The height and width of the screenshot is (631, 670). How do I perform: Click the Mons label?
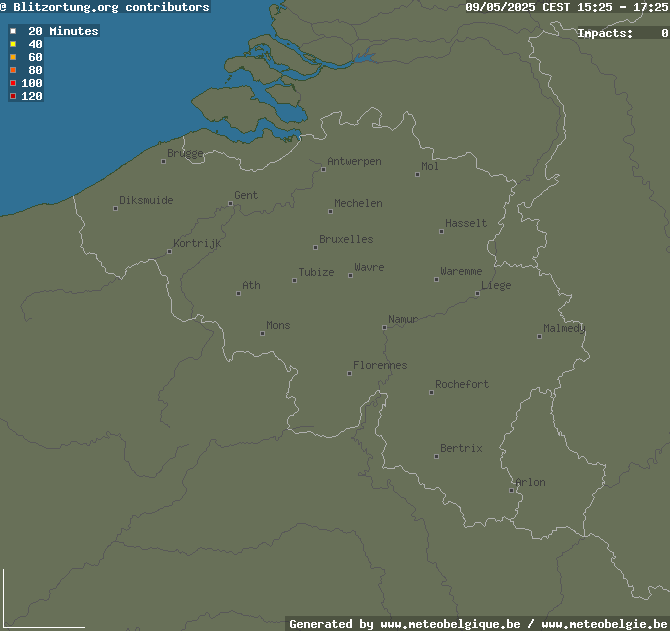coord(278,326)
